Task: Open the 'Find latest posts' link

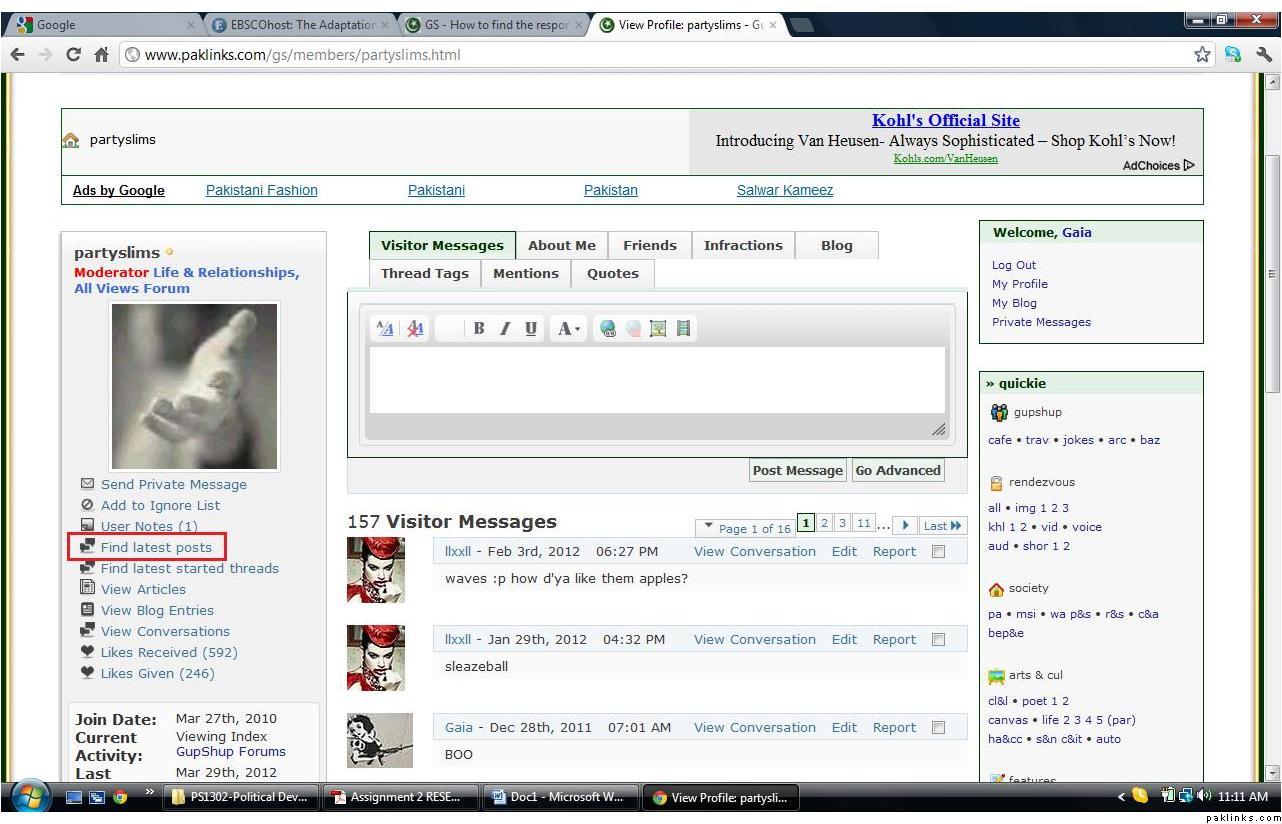Action: tap(156, 547)
